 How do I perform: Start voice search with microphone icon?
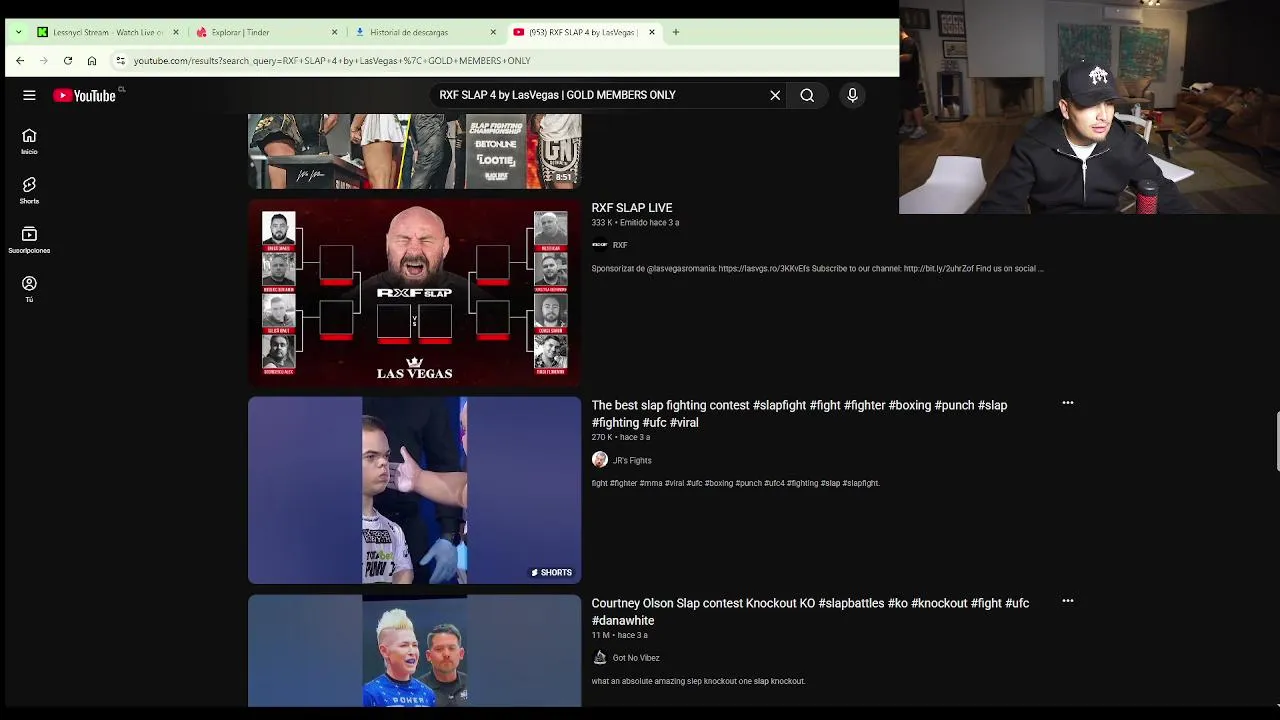tap(852, 95)
